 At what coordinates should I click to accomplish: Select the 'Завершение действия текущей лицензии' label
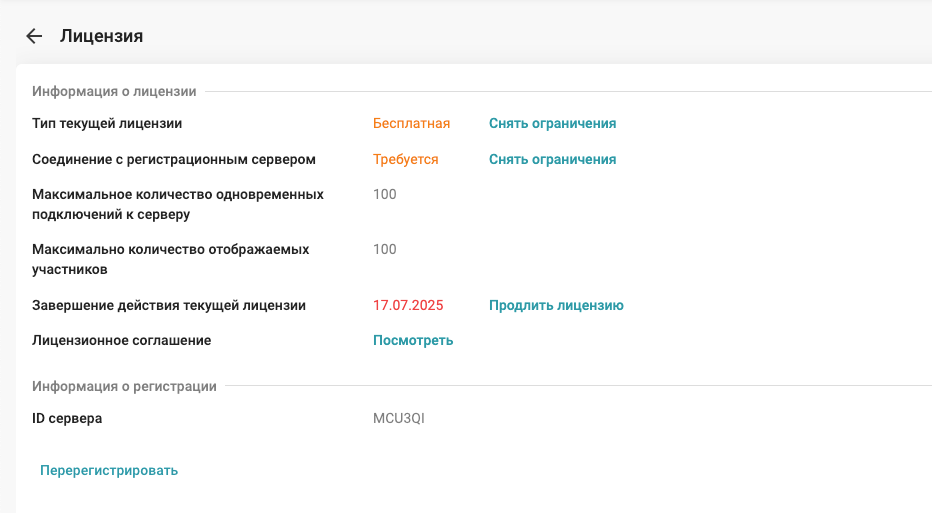click(x=169, y=306)
